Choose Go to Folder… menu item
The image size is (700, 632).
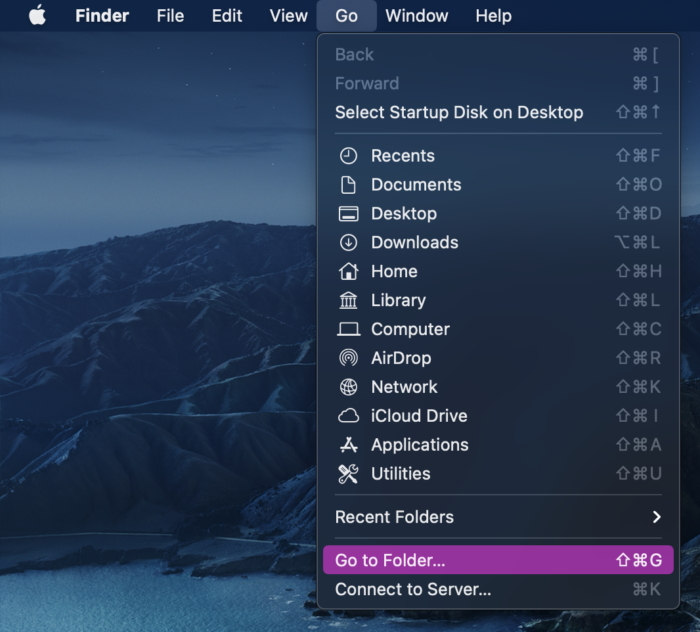pos(498,560)
